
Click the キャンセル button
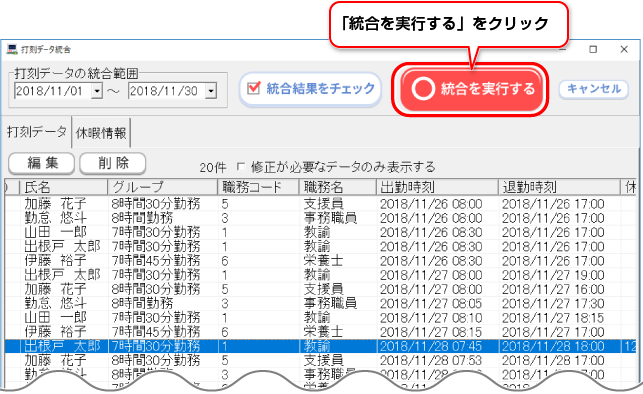tap(593, 89)
